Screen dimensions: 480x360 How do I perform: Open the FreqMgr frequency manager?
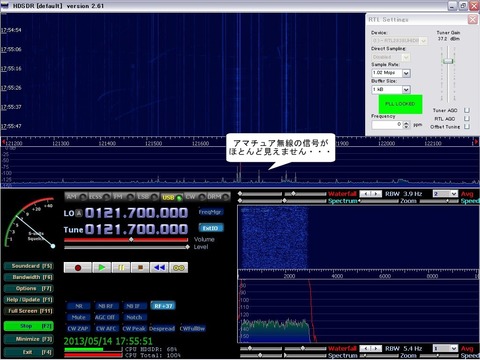[211, 212]
